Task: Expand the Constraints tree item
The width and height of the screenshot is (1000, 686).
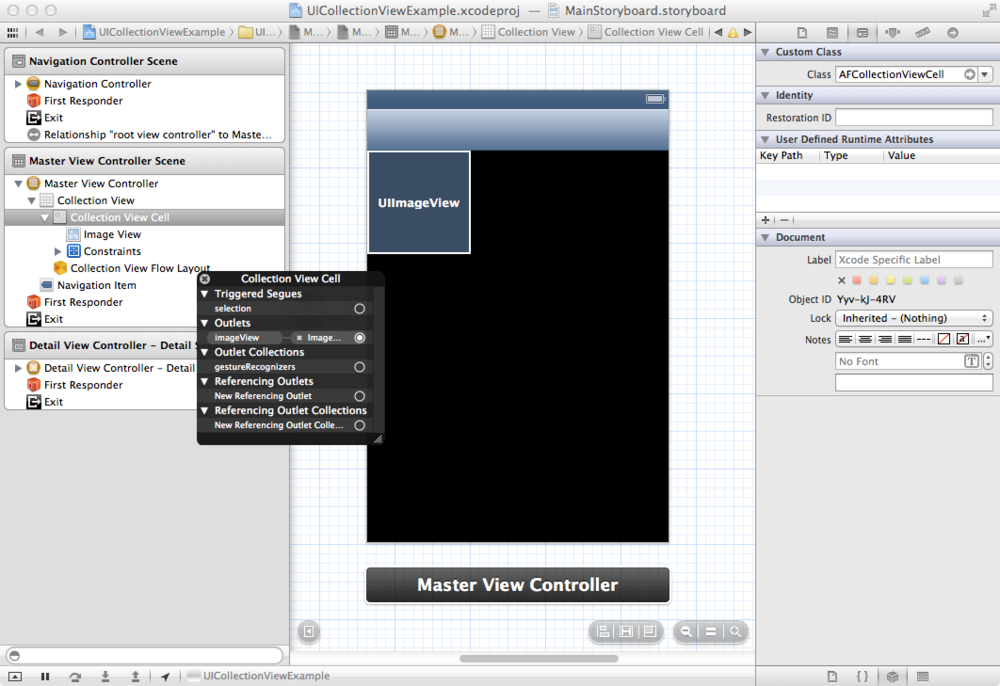Action: point(58,252)
